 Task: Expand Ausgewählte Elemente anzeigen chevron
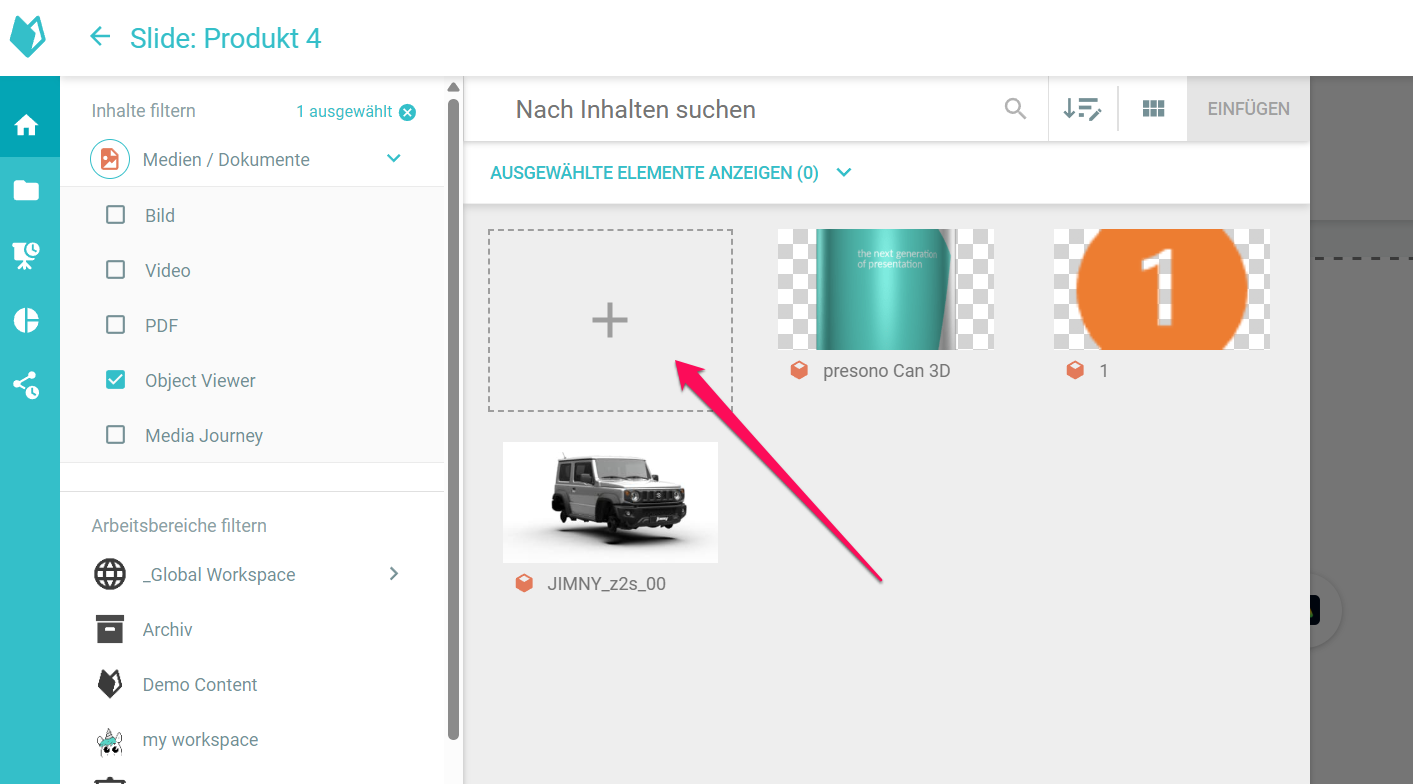pos(844,173)
